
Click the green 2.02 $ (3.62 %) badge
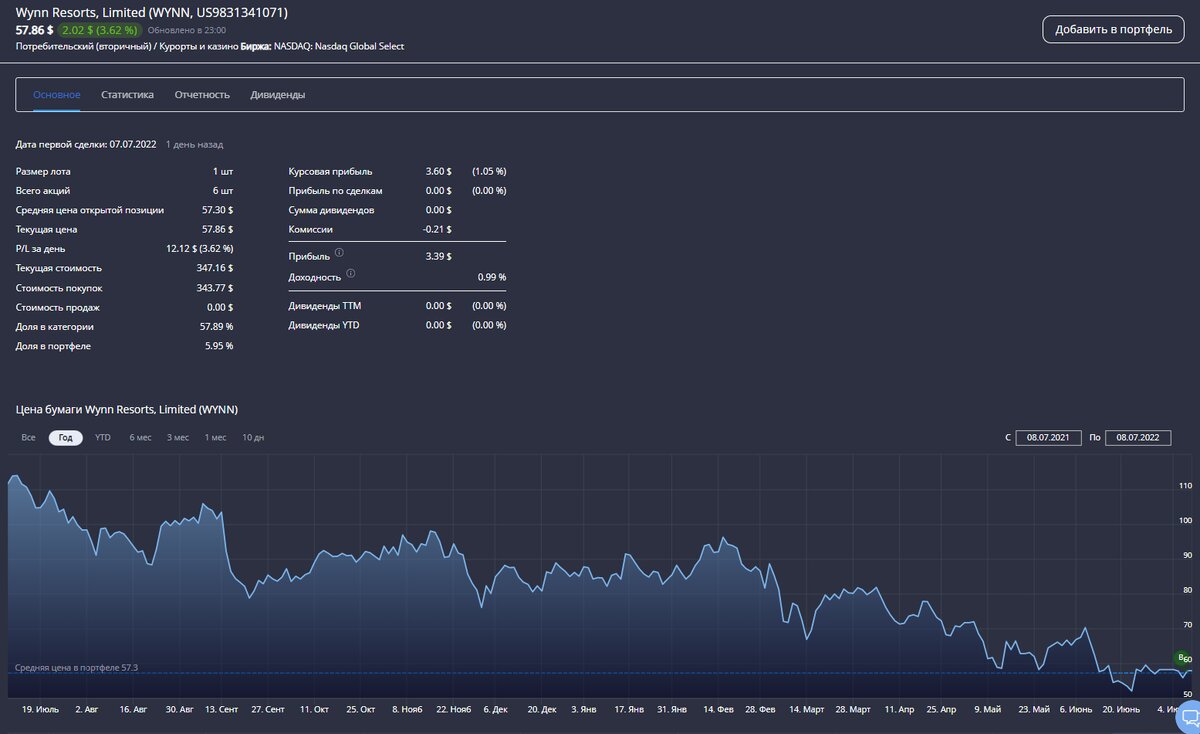click(99, 30)
